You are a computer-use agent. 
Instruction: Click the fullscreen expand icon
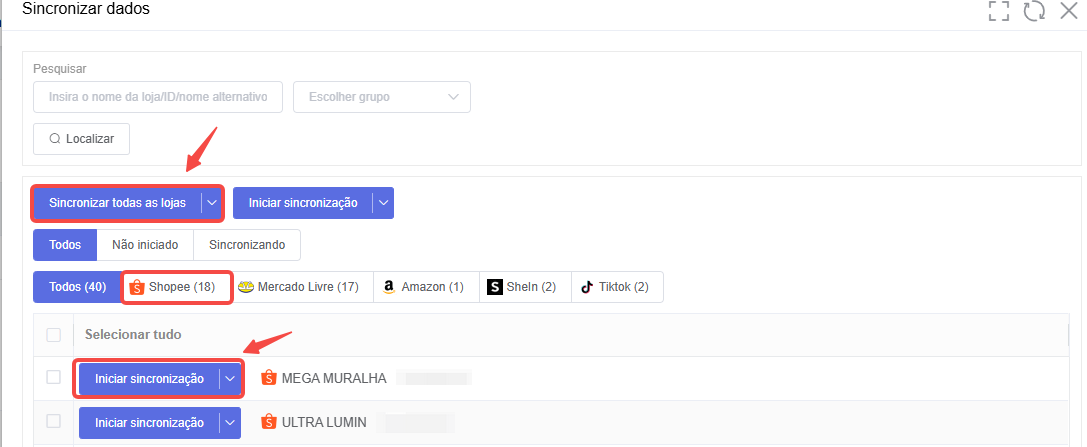pos(998,11)
